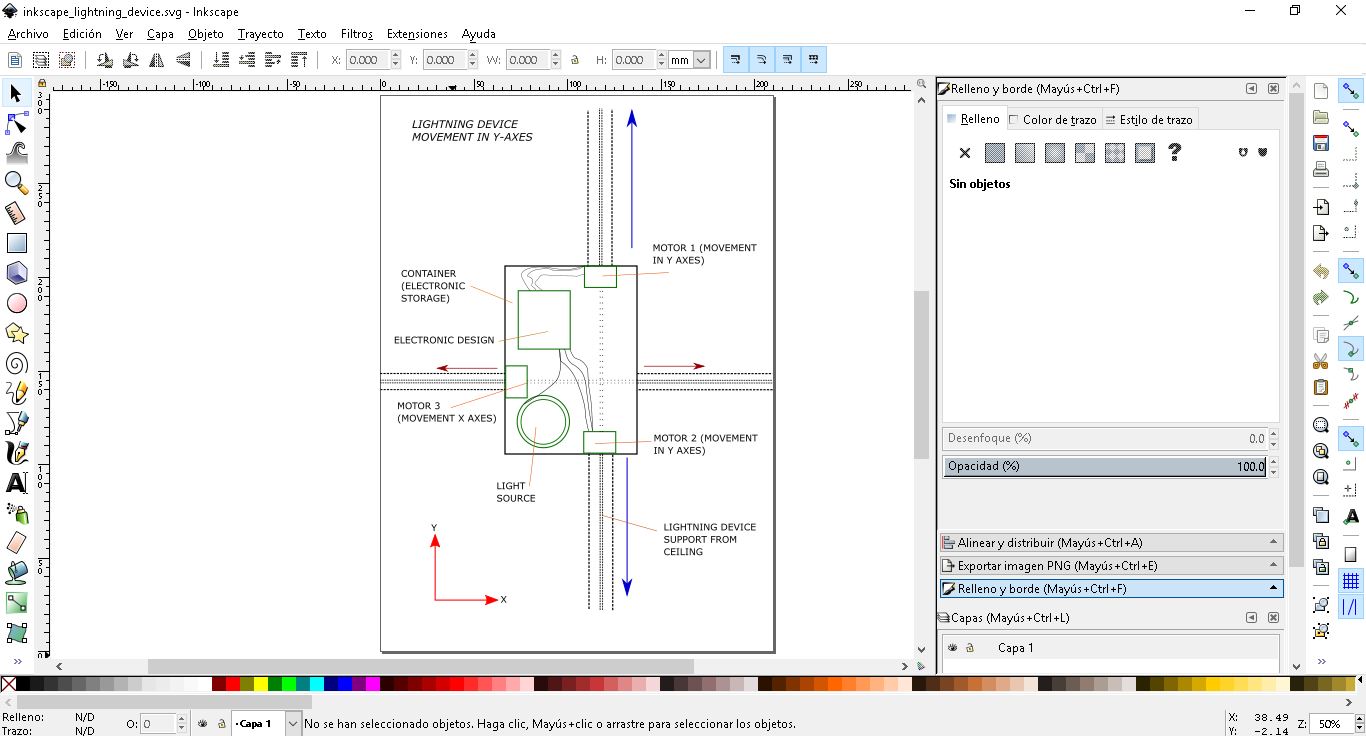This screenshot has width=1366, height=736.
Task: Click the X position input field
Action: click(369, 60)
